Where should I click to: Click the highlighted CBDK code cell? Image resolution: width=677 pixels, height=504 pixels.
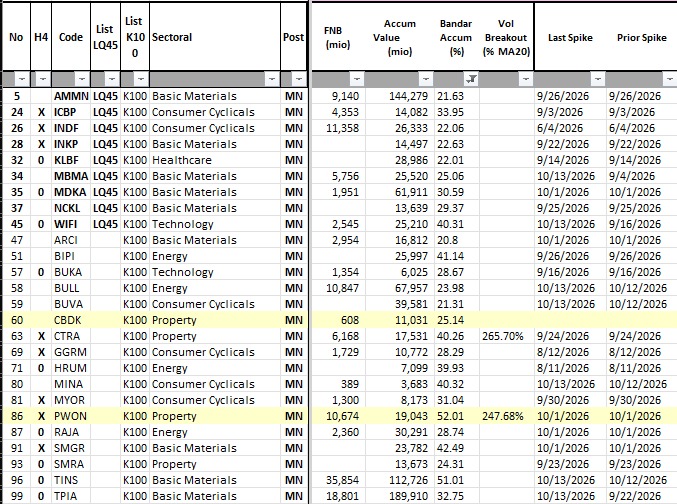[71, 320]
